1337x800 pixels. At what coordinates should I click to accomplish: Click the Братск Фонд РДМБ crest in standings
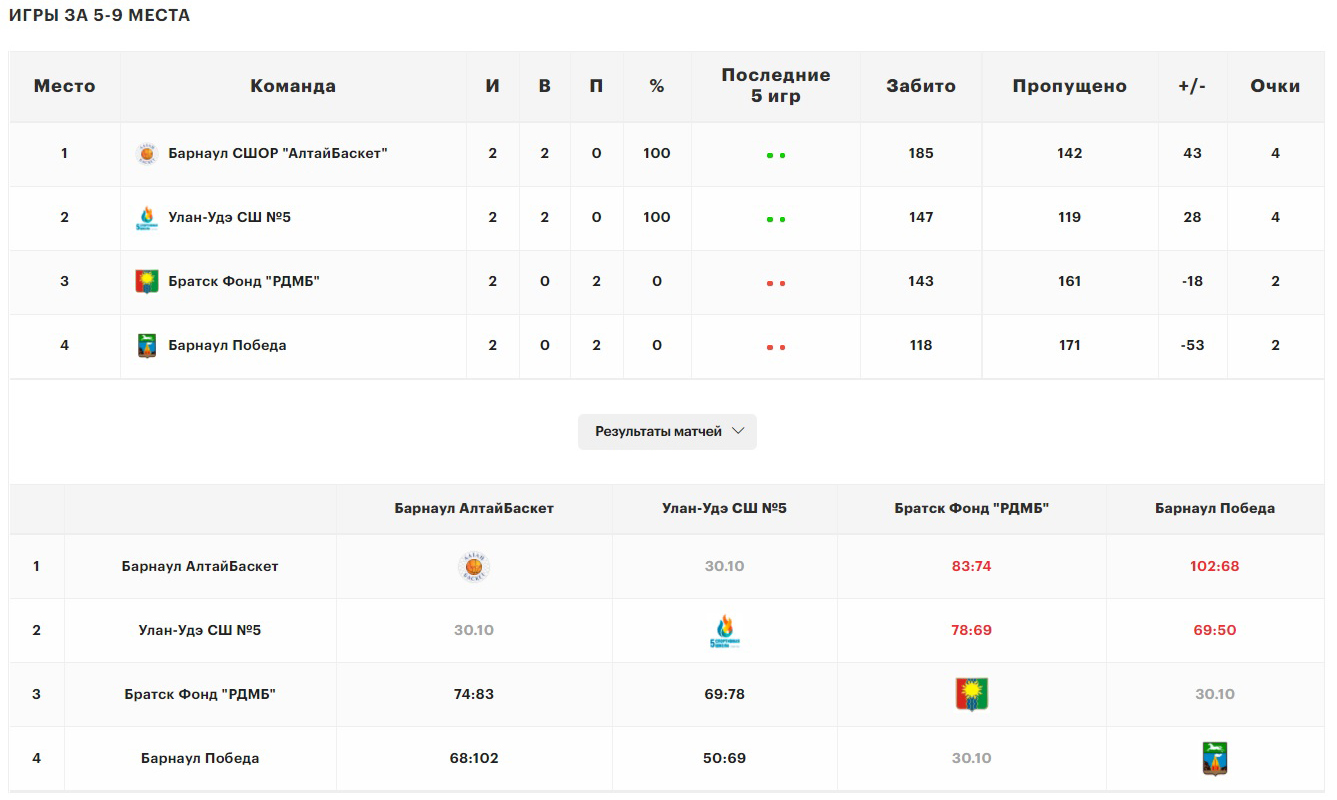point(147,282)
